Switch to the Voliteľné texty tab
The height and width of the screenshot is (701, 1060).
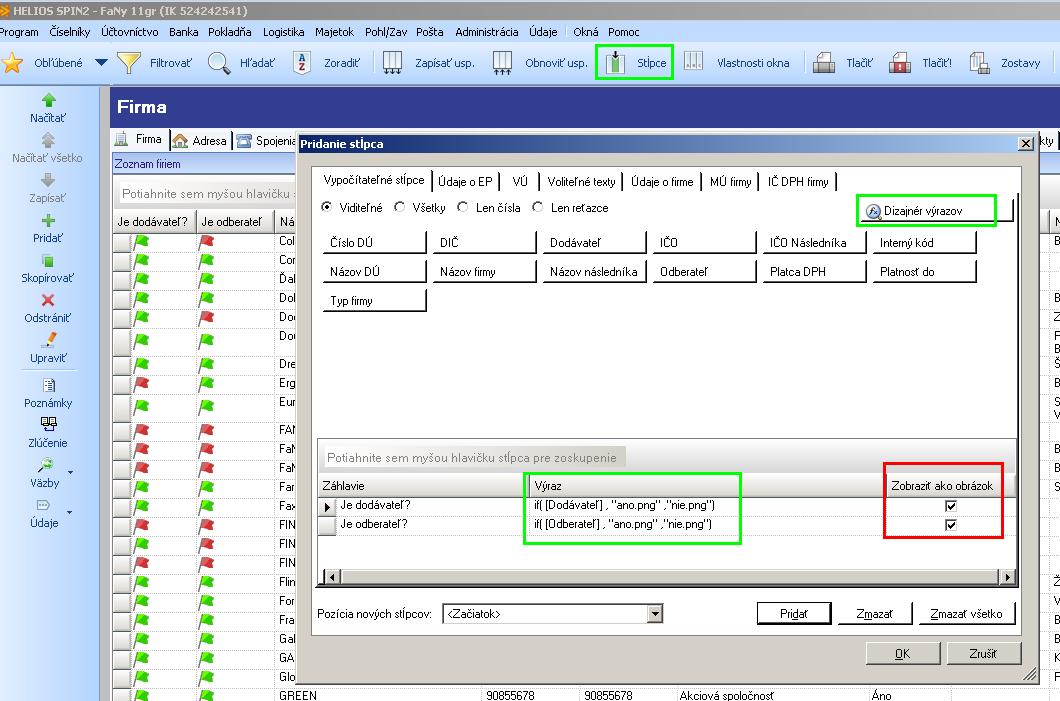[581, 182]
